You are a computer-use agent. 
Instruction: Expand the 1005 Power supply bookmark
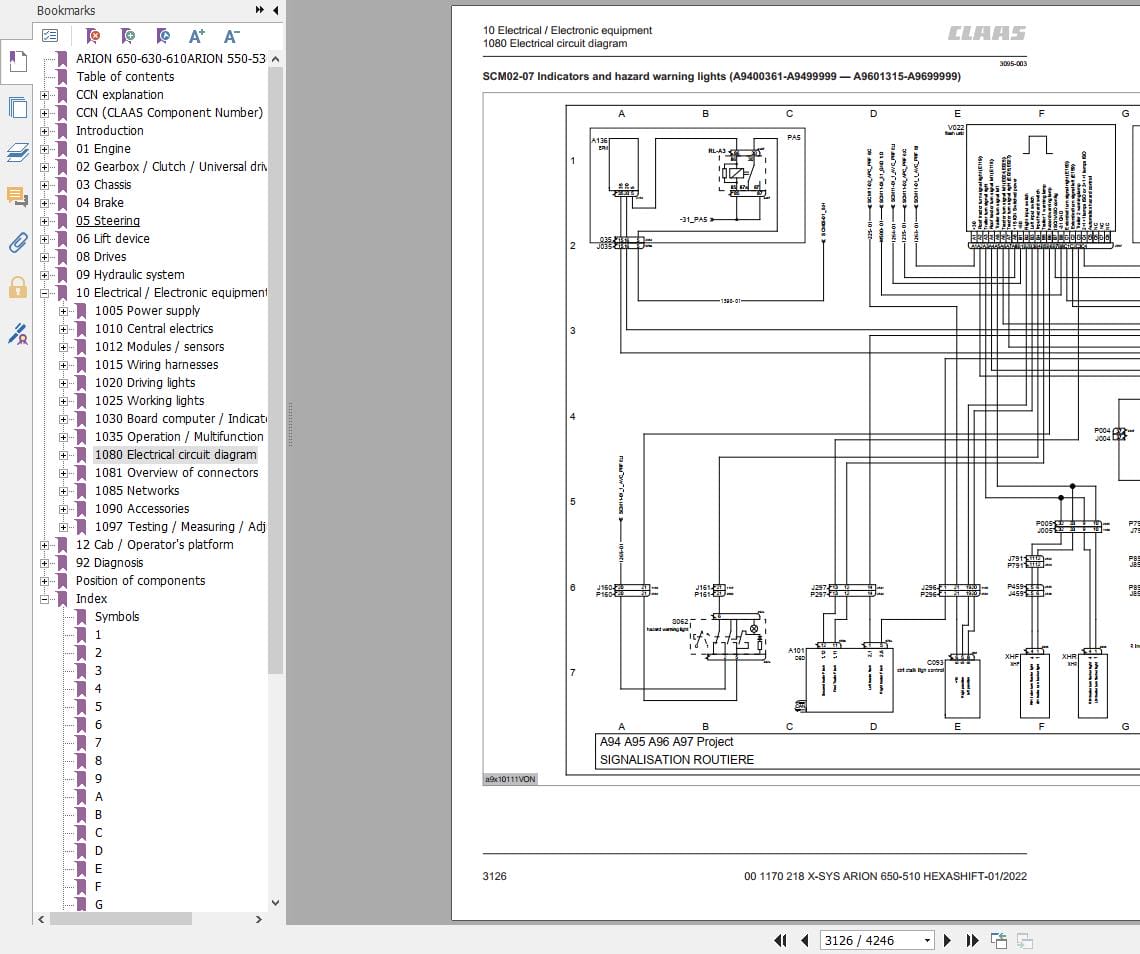[63, 310]
